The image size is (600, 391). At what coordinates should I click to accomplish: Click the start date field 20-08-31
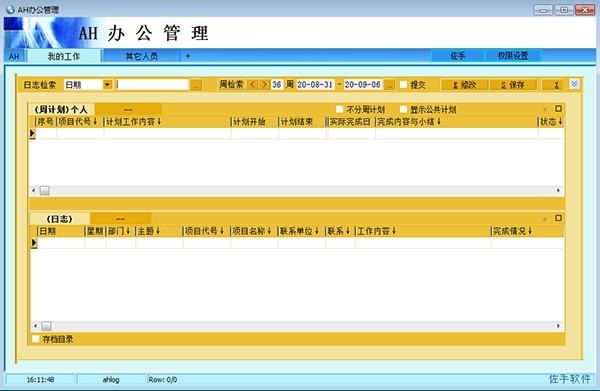pyautogui.click(x=315, y=85)
